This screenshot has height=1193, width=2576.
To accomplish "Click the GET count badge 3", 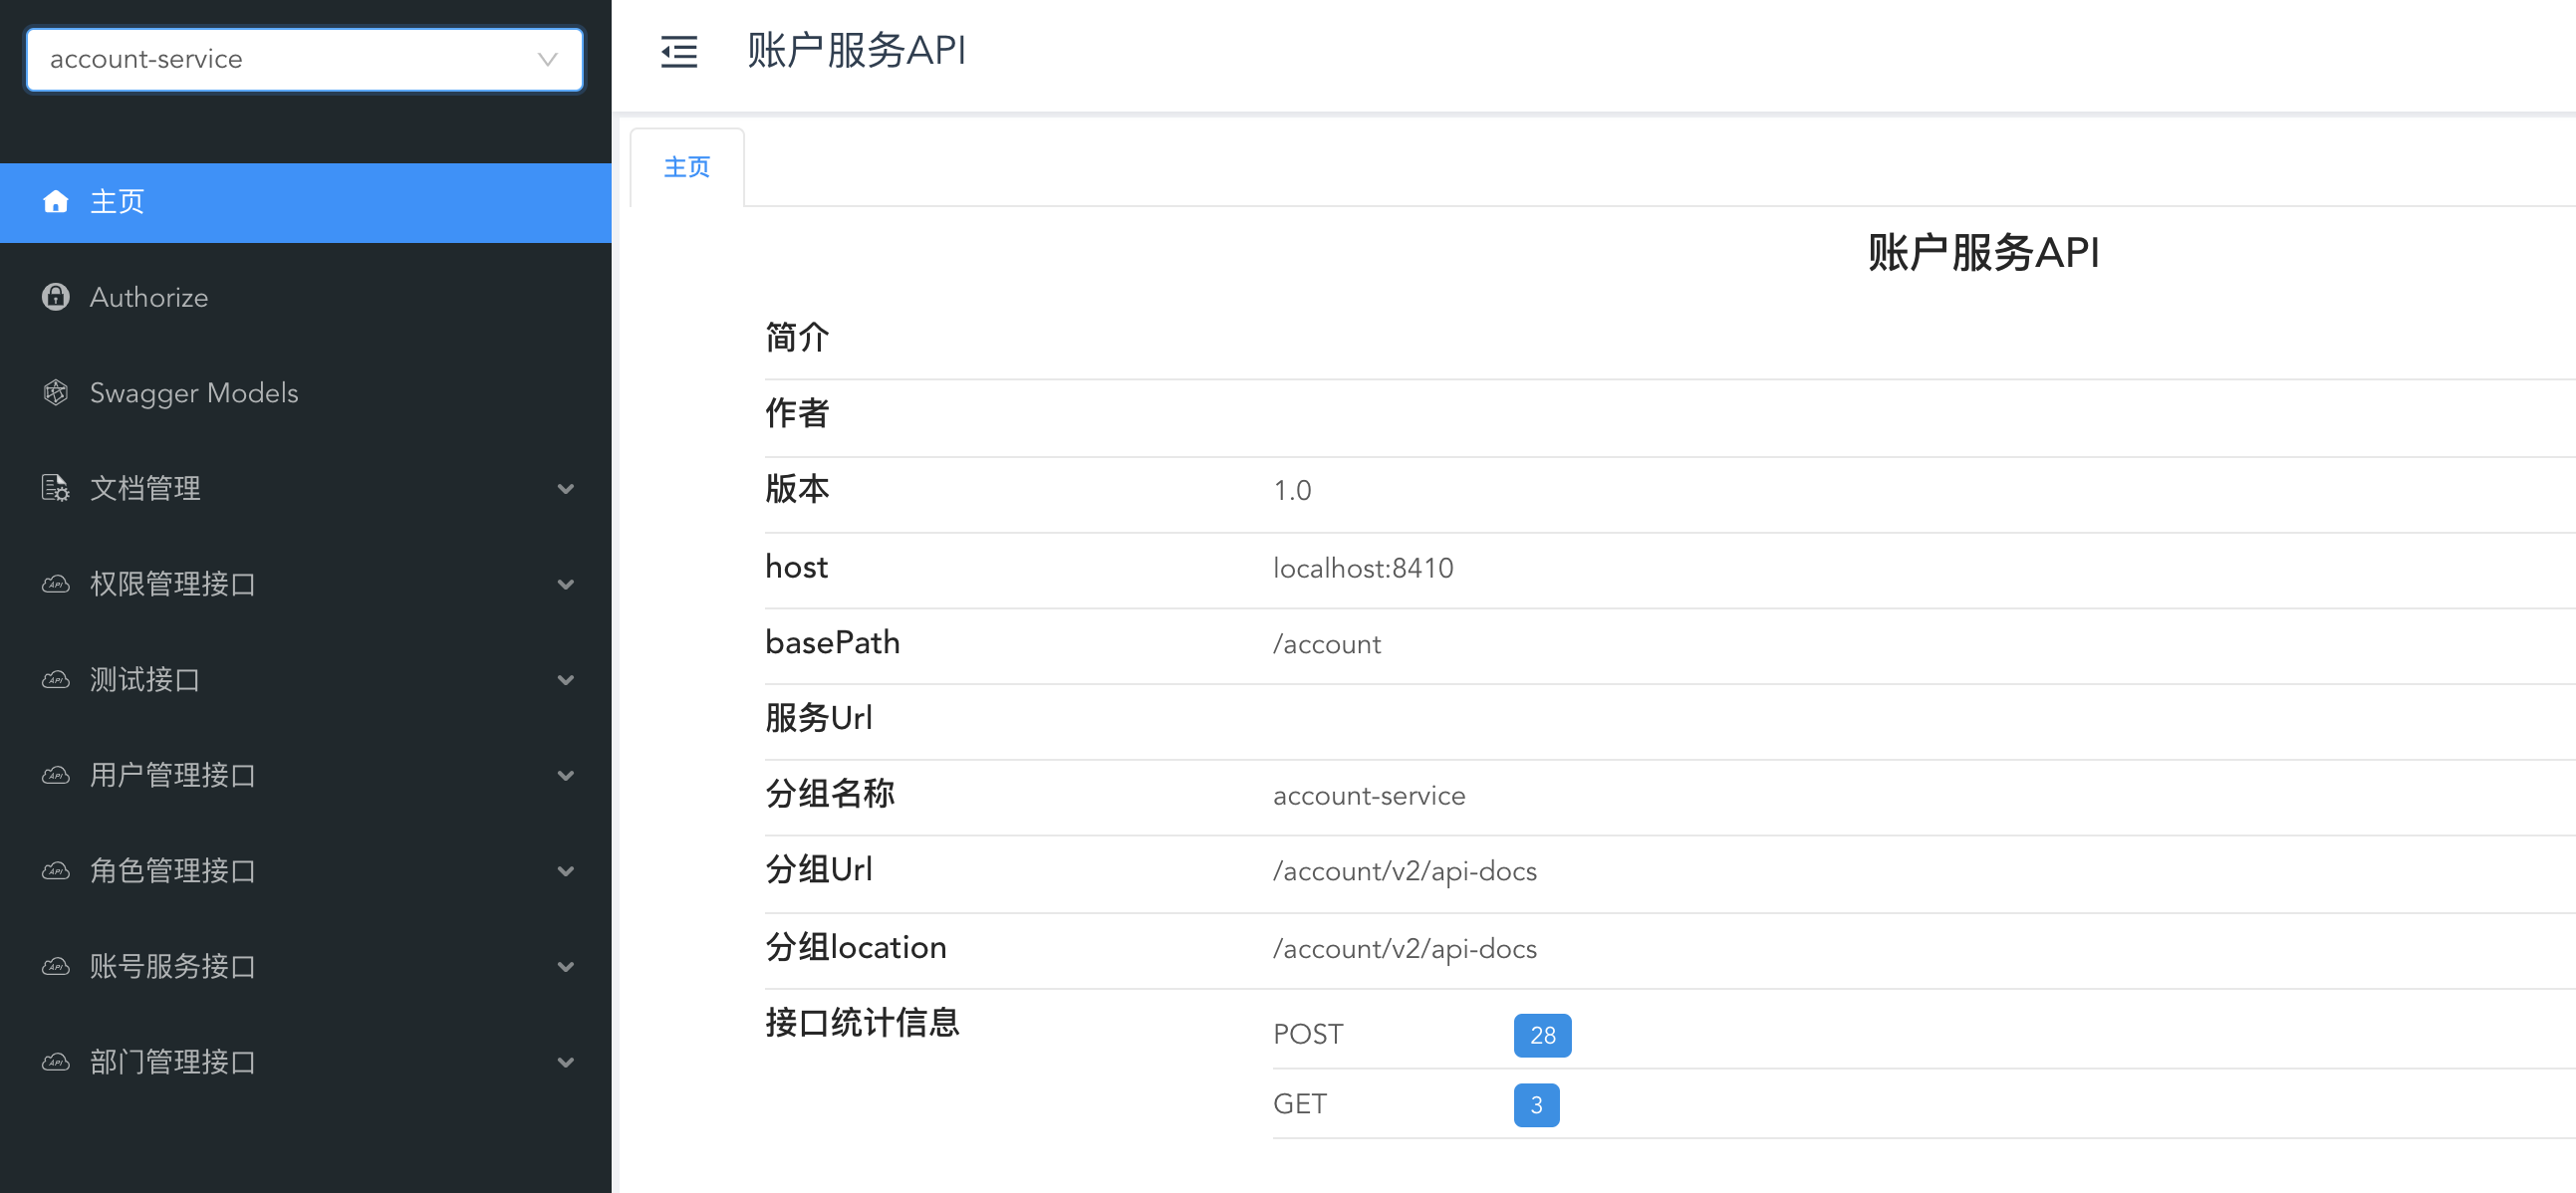I will pos(1536,1105).
